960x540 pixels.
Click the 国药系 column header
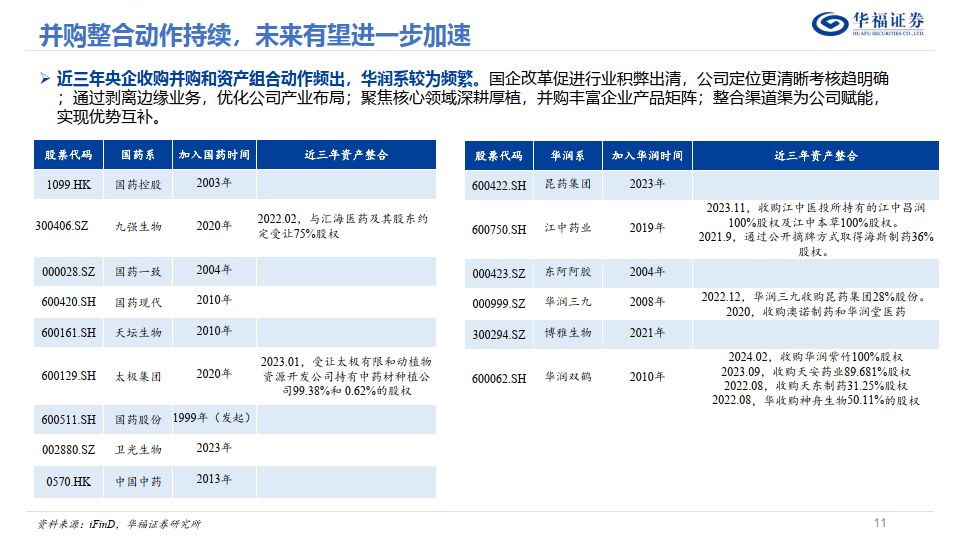coord(138,155)
